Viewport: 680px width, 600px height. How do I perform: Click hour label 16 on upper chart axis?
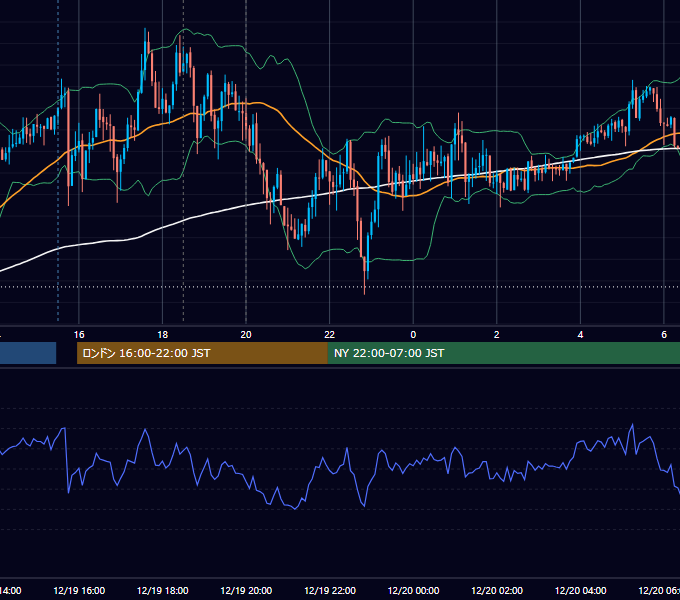tap(79, 335)
